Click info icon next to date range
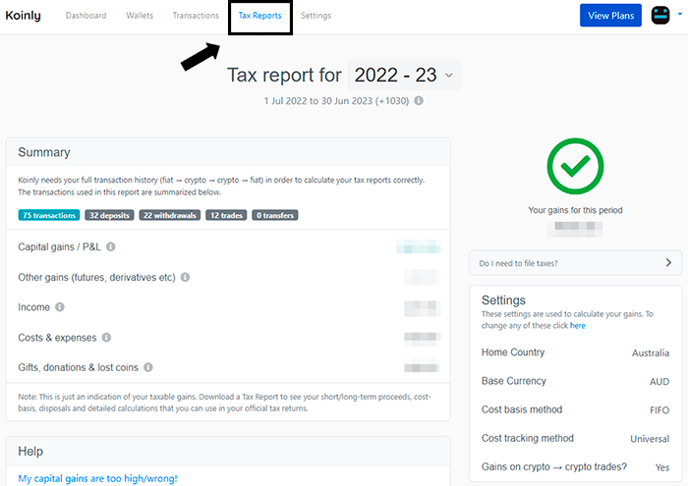Viewport: 688px width, 486px height. 419,101
